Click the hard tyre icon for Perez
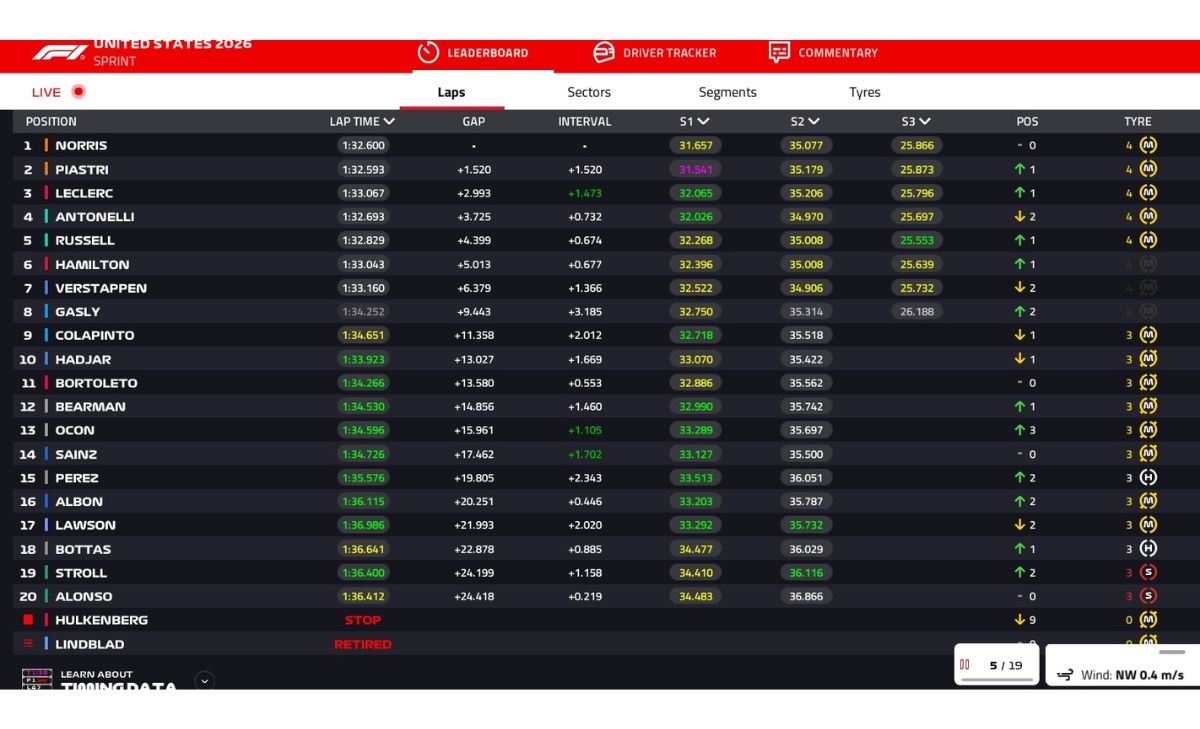1200x729 pixels. click(x=1148, y=478)
